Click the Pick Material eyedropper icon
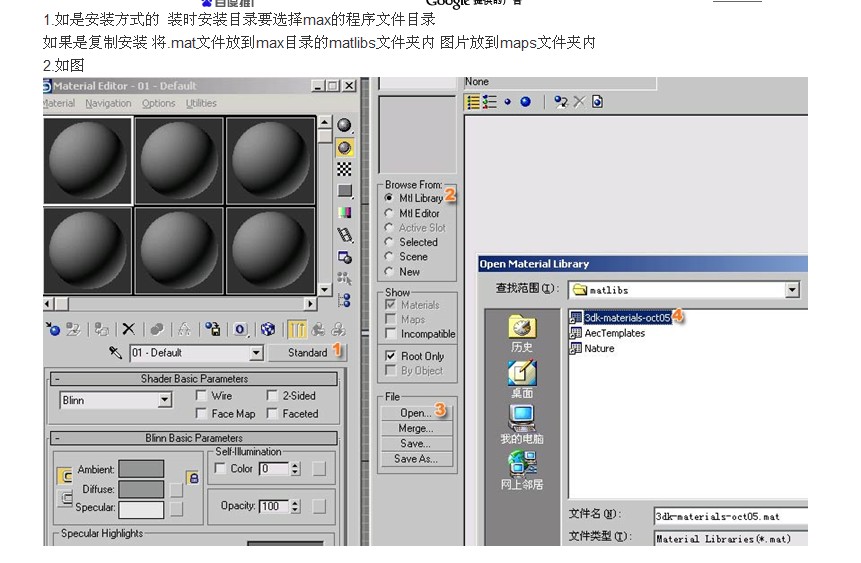 click(115, 352)
